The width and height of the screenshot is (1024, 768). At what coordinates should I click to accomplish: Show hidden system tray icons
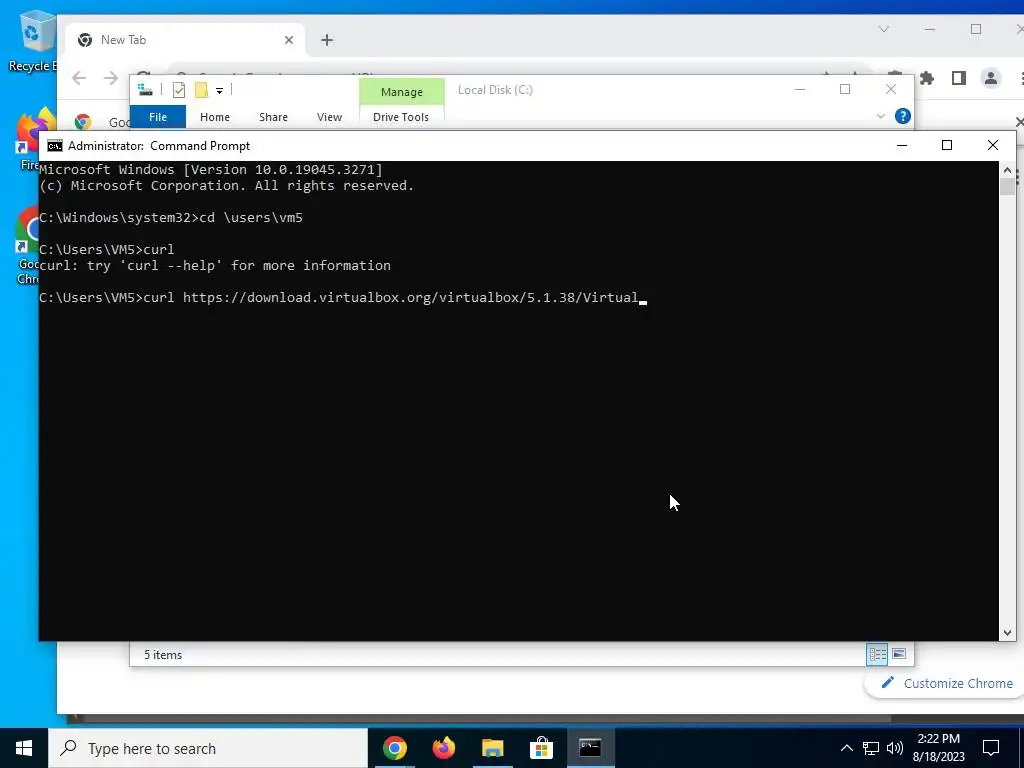coord(846,748)
